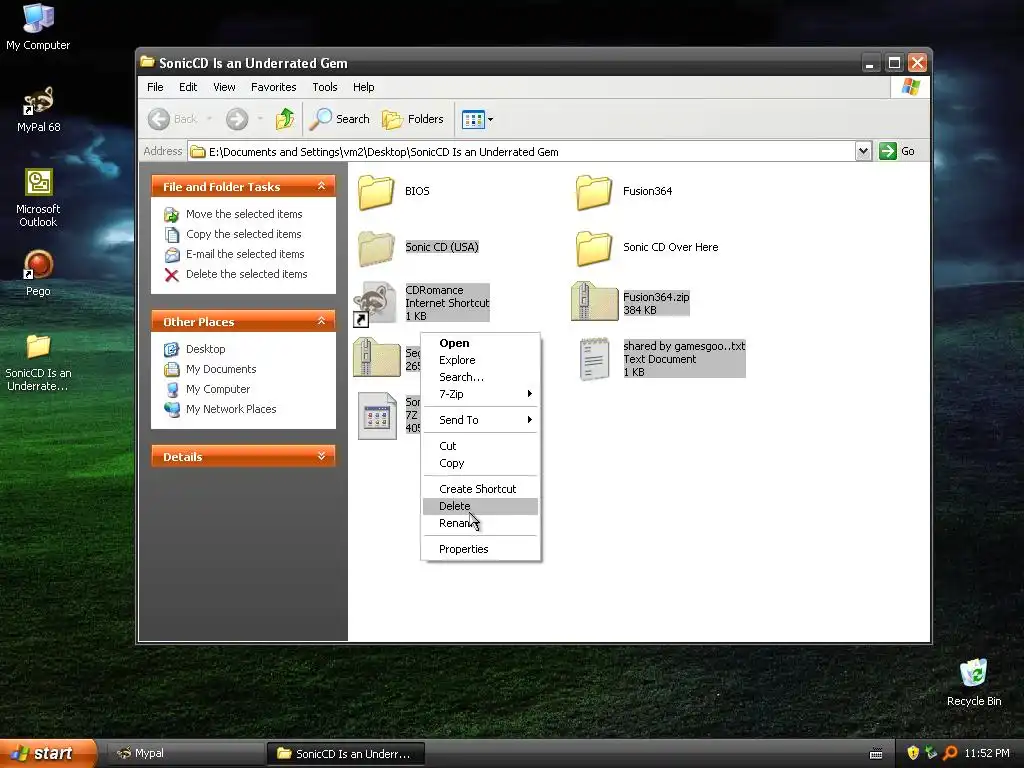The image size is (1024, 768).
Task: Launch Pego desktop shortcut
Action: 38,274
